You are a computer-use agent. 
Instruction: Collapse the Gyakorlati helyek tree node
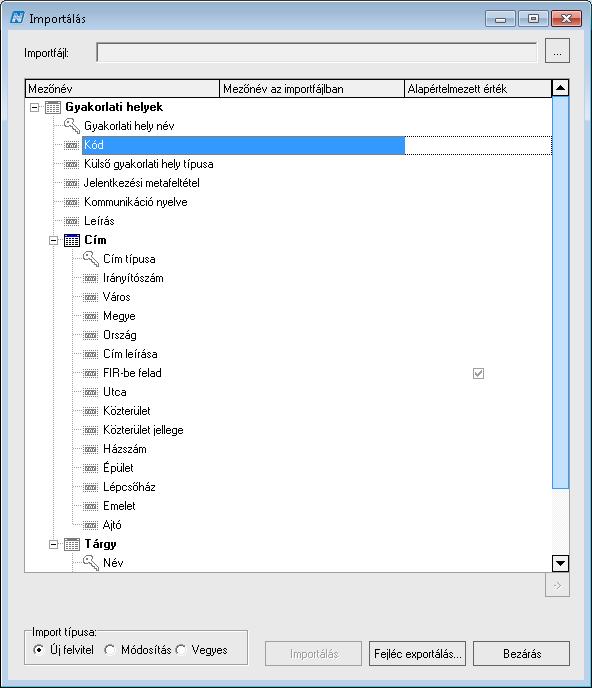34,108
